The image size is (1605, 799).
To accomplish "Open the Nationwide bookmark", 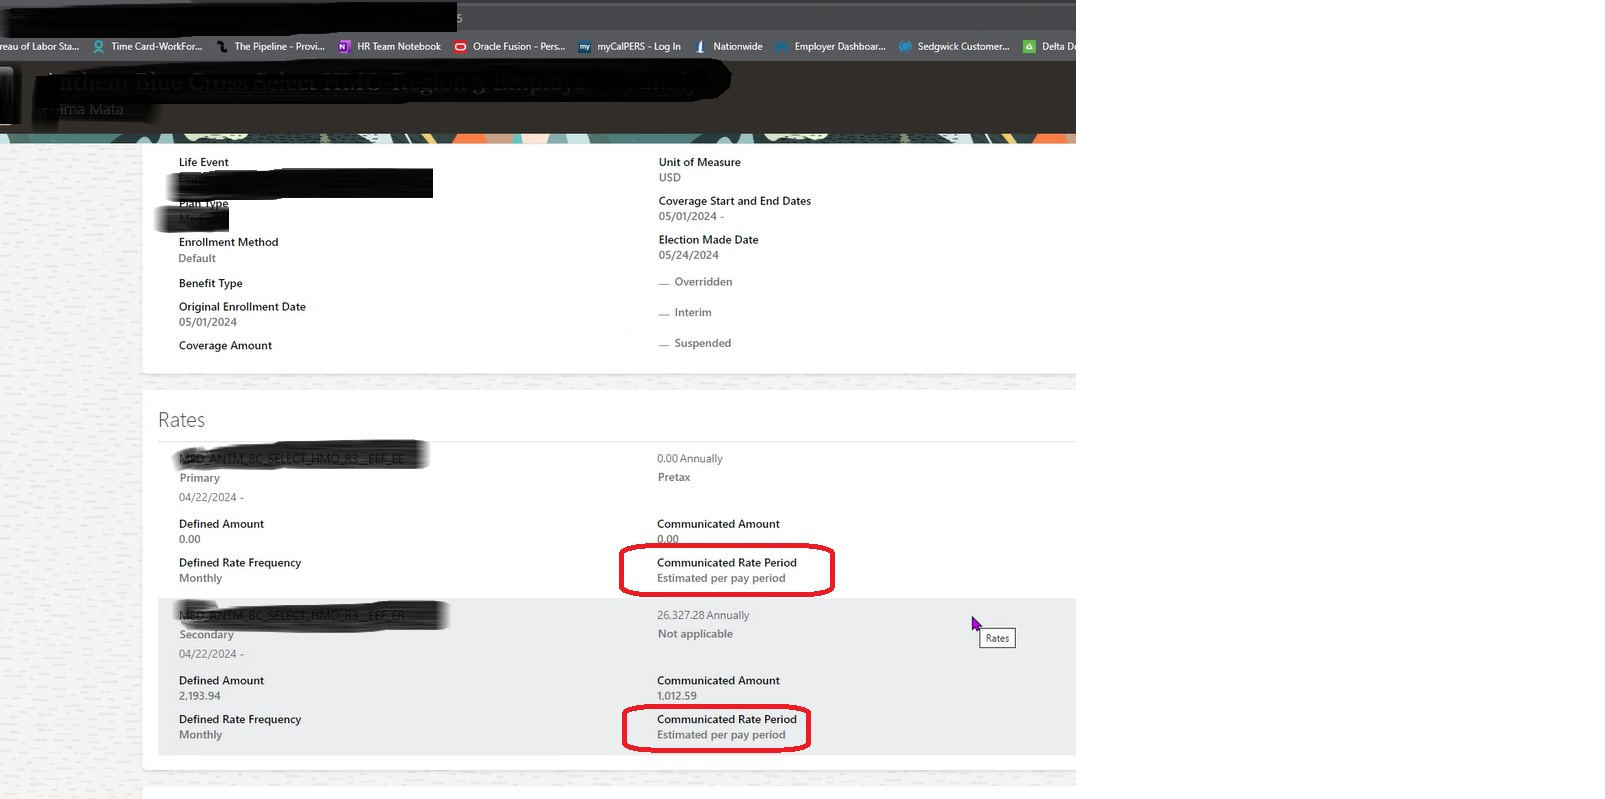I will tap(728, 46).
